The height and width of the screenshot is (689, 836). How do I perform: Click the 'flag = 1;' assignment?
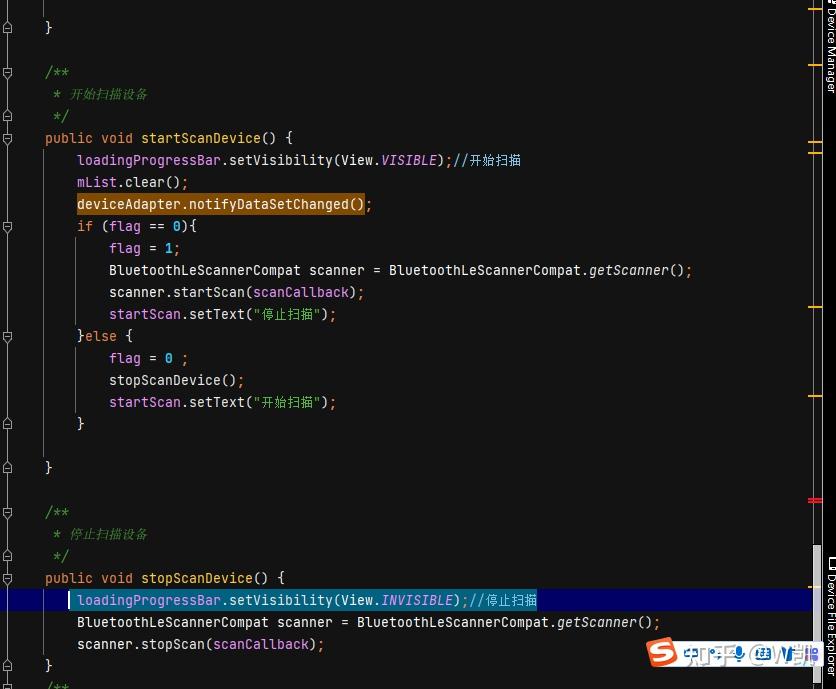pos(144,249)
